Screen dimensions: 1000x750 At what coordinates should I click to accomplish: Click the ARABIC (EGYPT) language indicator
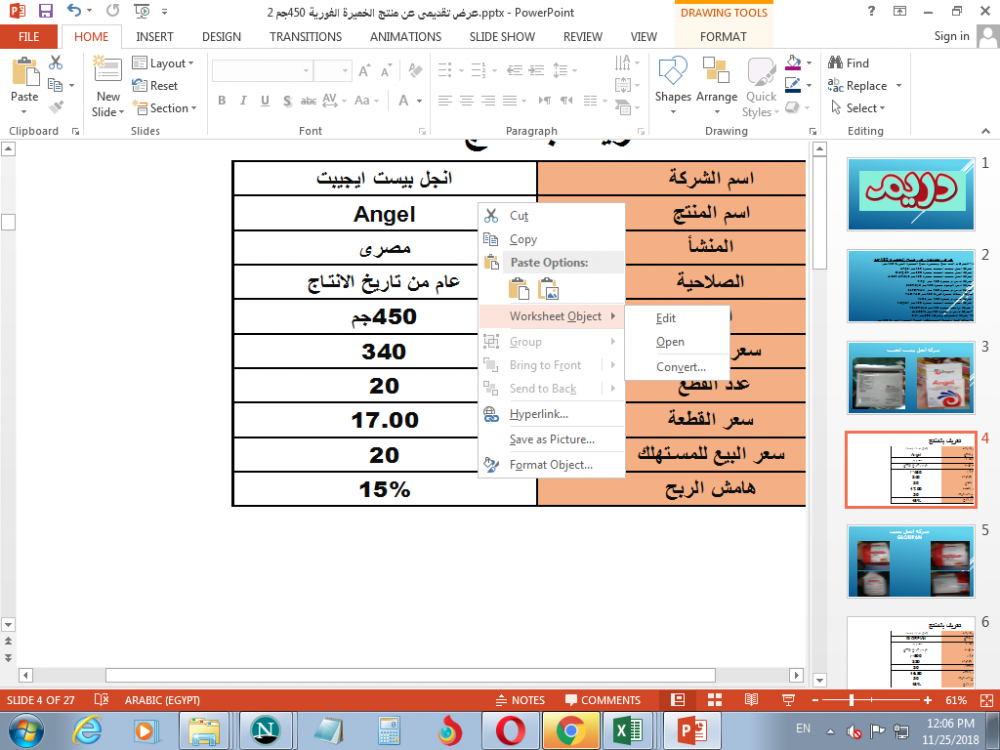pyautogui.click(x=162, y=700)
